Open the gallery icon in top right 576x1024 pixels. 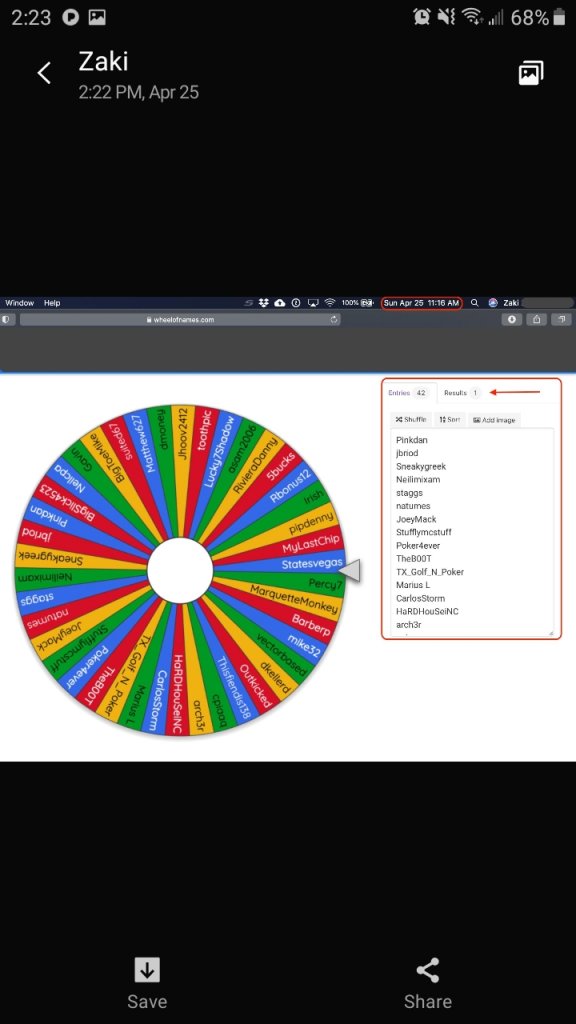point(531,73)
